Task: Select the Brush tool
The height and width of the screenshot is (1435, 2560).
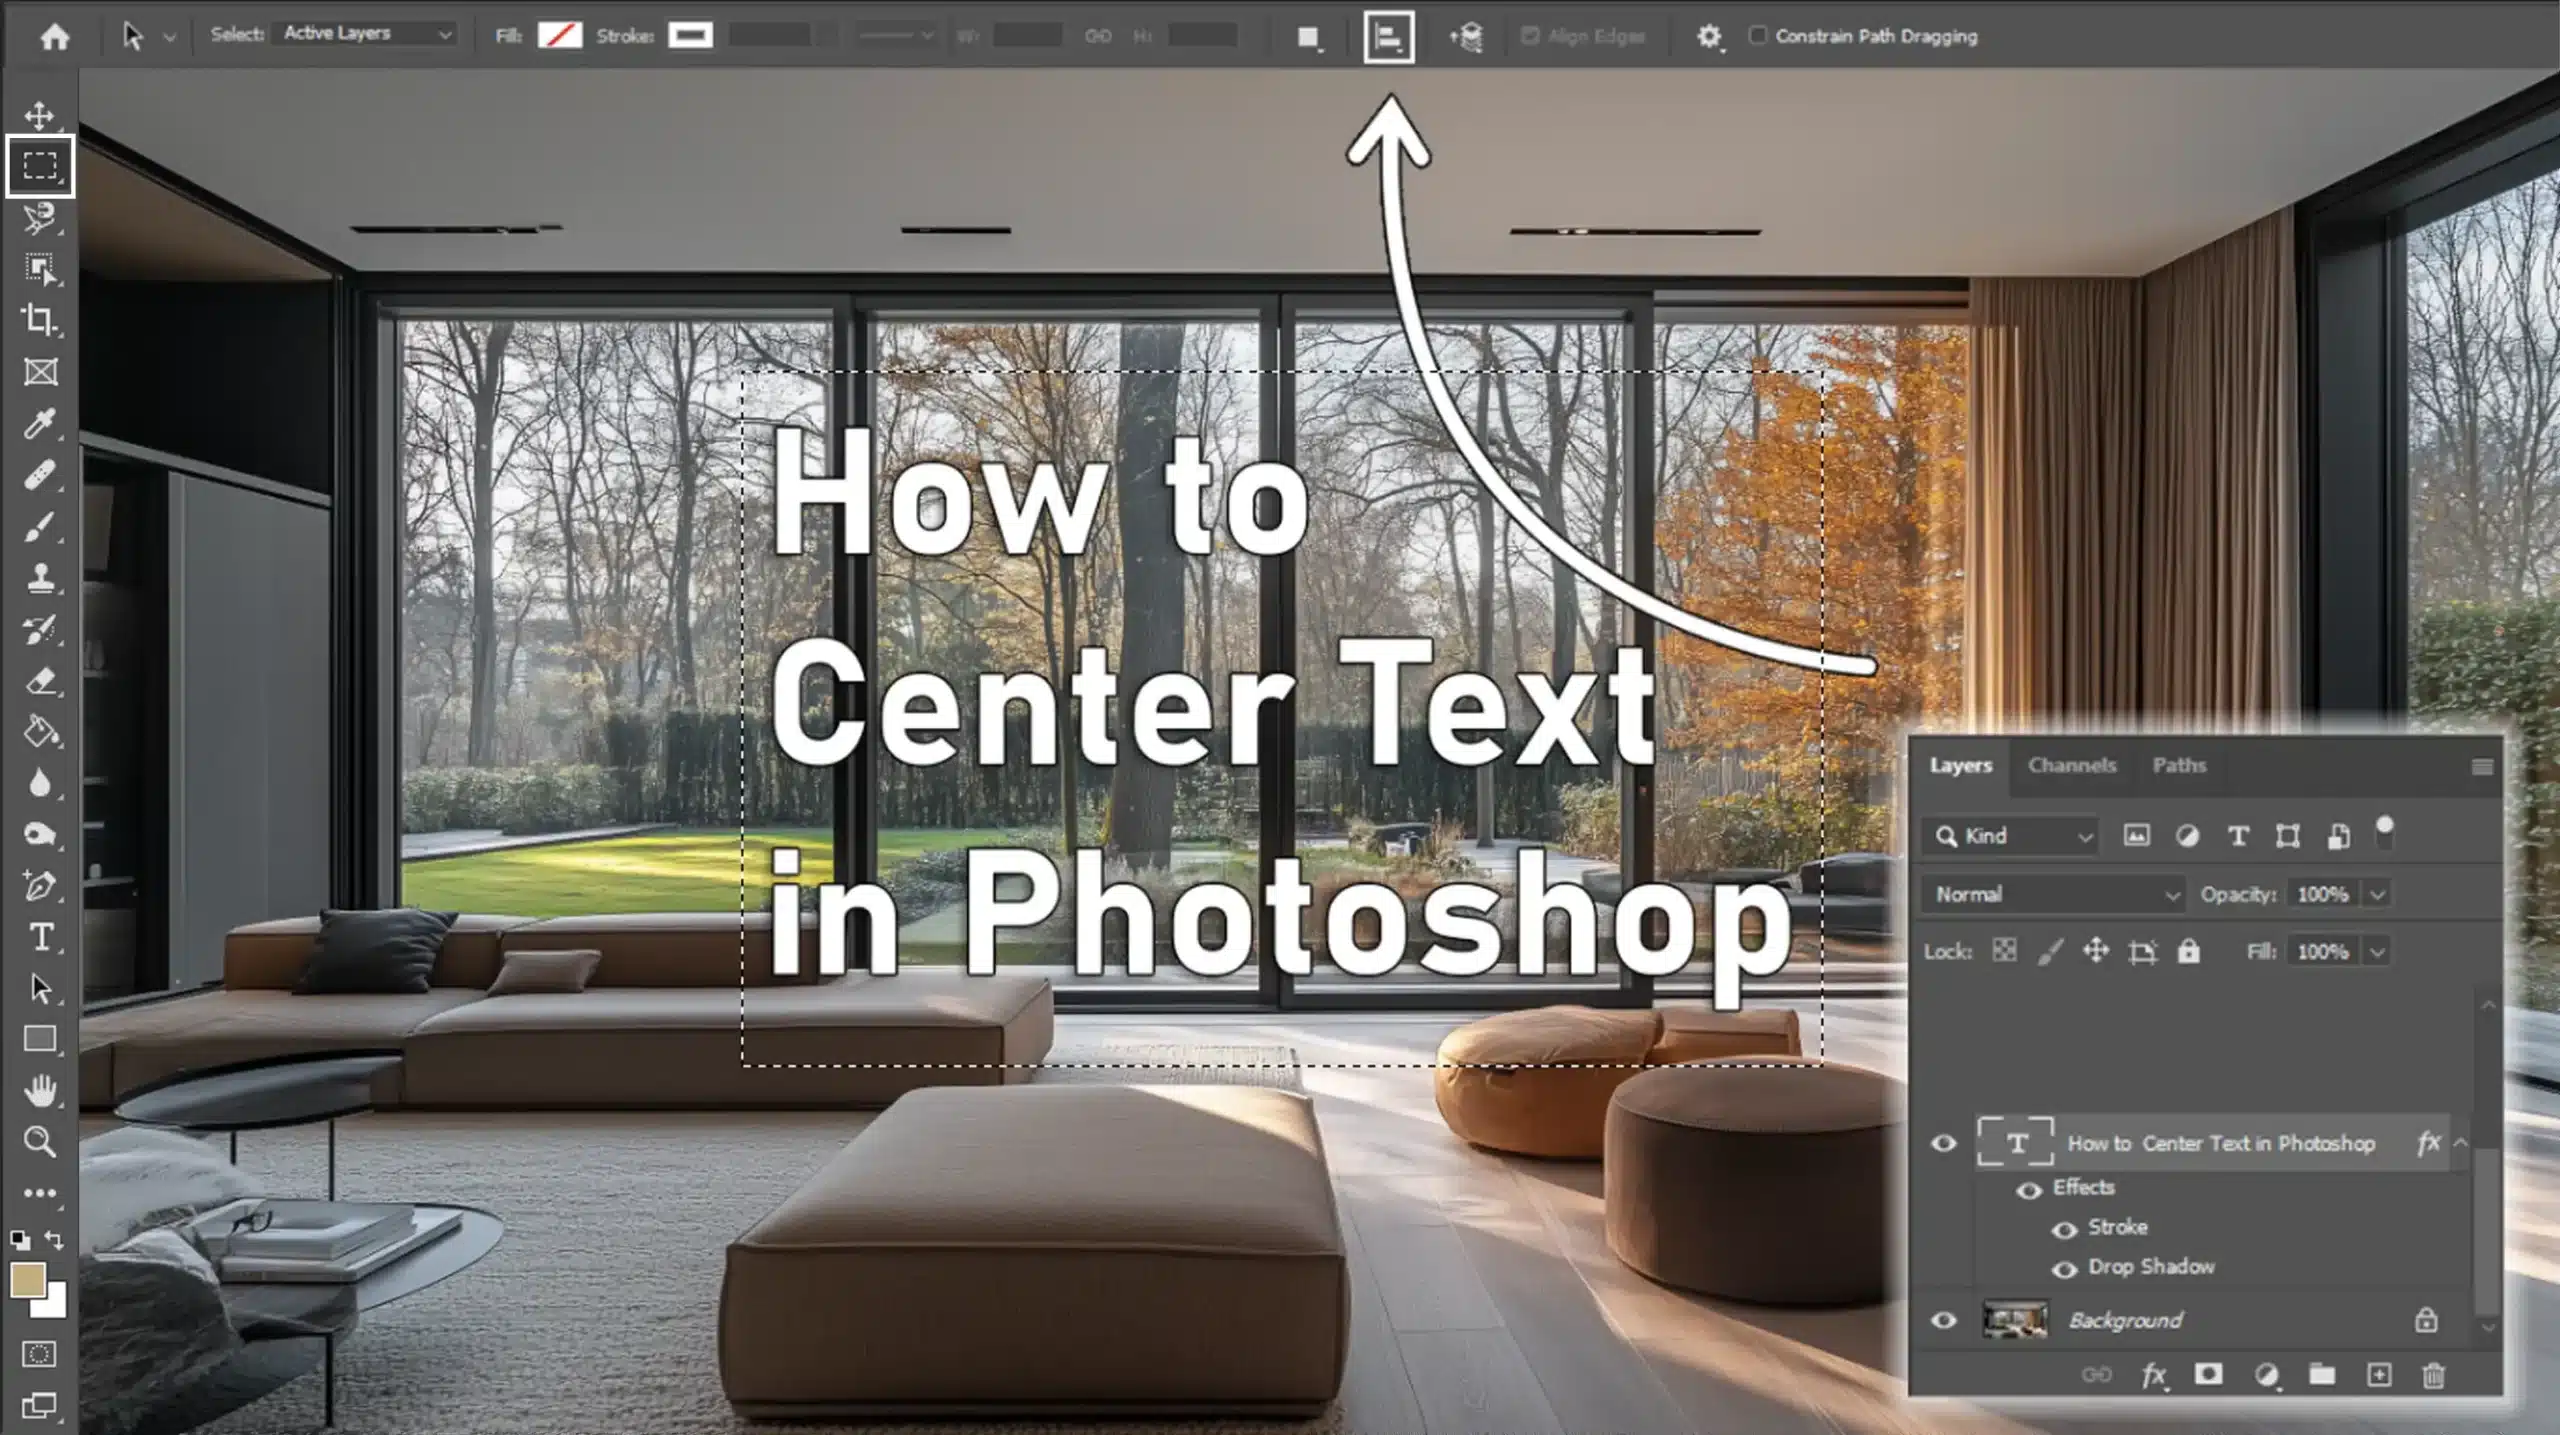Action: (x=40, y=526)
